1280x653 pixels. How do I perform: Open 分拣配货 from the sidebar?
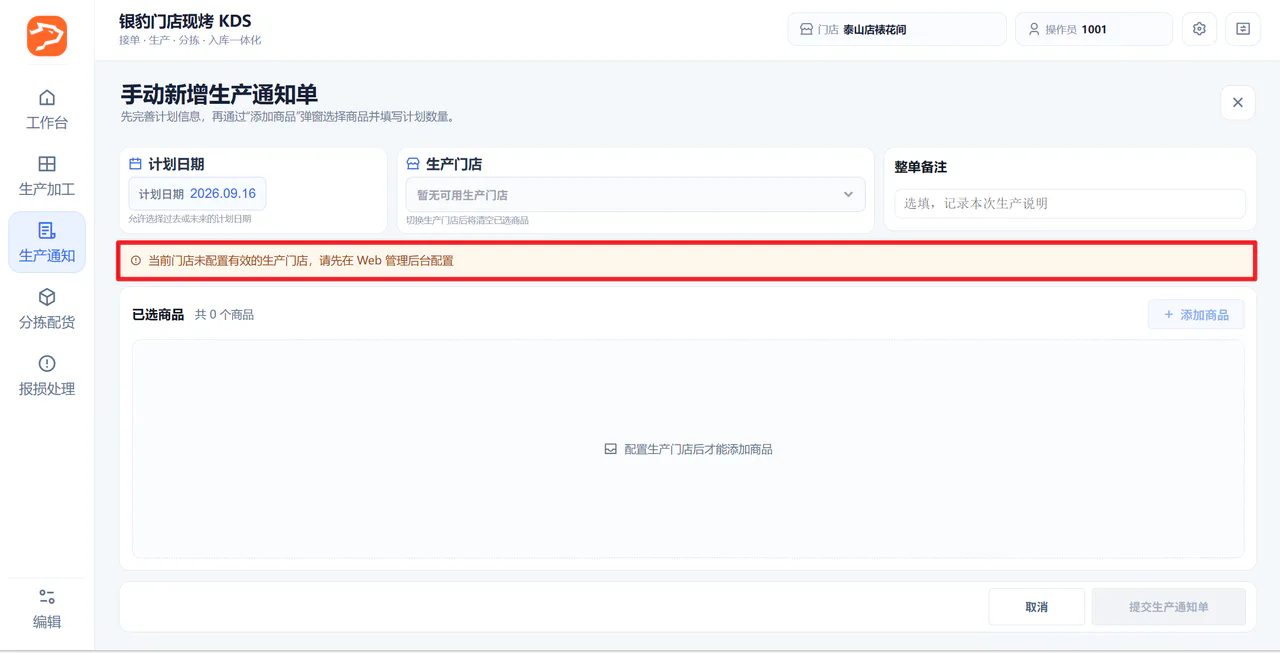47,309
